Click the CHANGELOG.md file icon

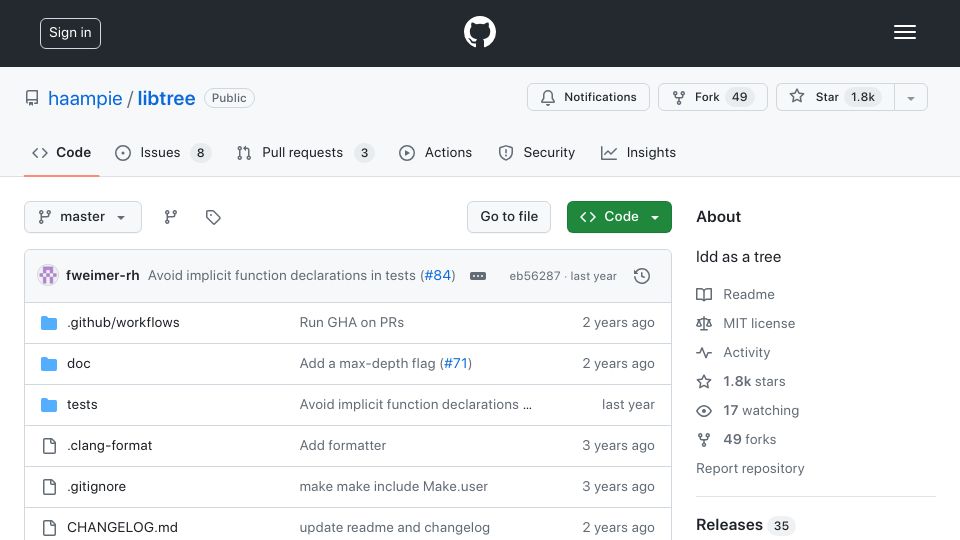[49, 528]
